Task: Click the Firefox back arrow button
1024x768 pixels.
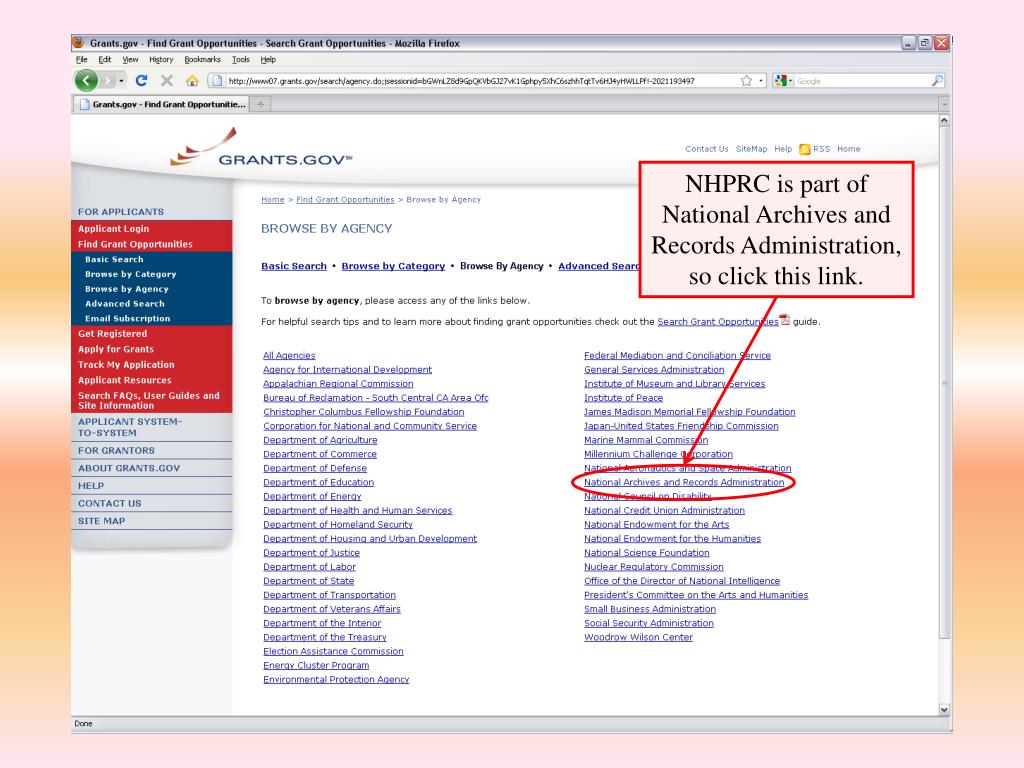Action: click(x=86, y=80)
